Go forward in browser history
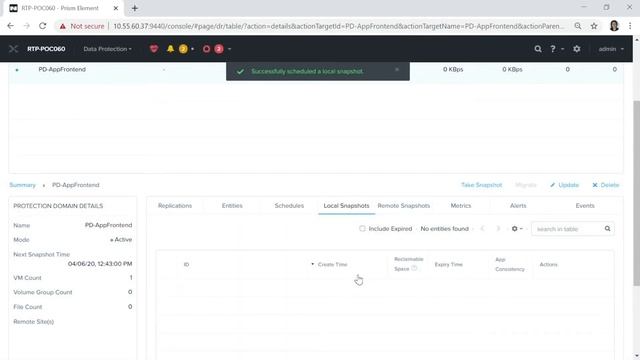The width and height of the screenshot is (640, 360). click(x=27, y=26)
